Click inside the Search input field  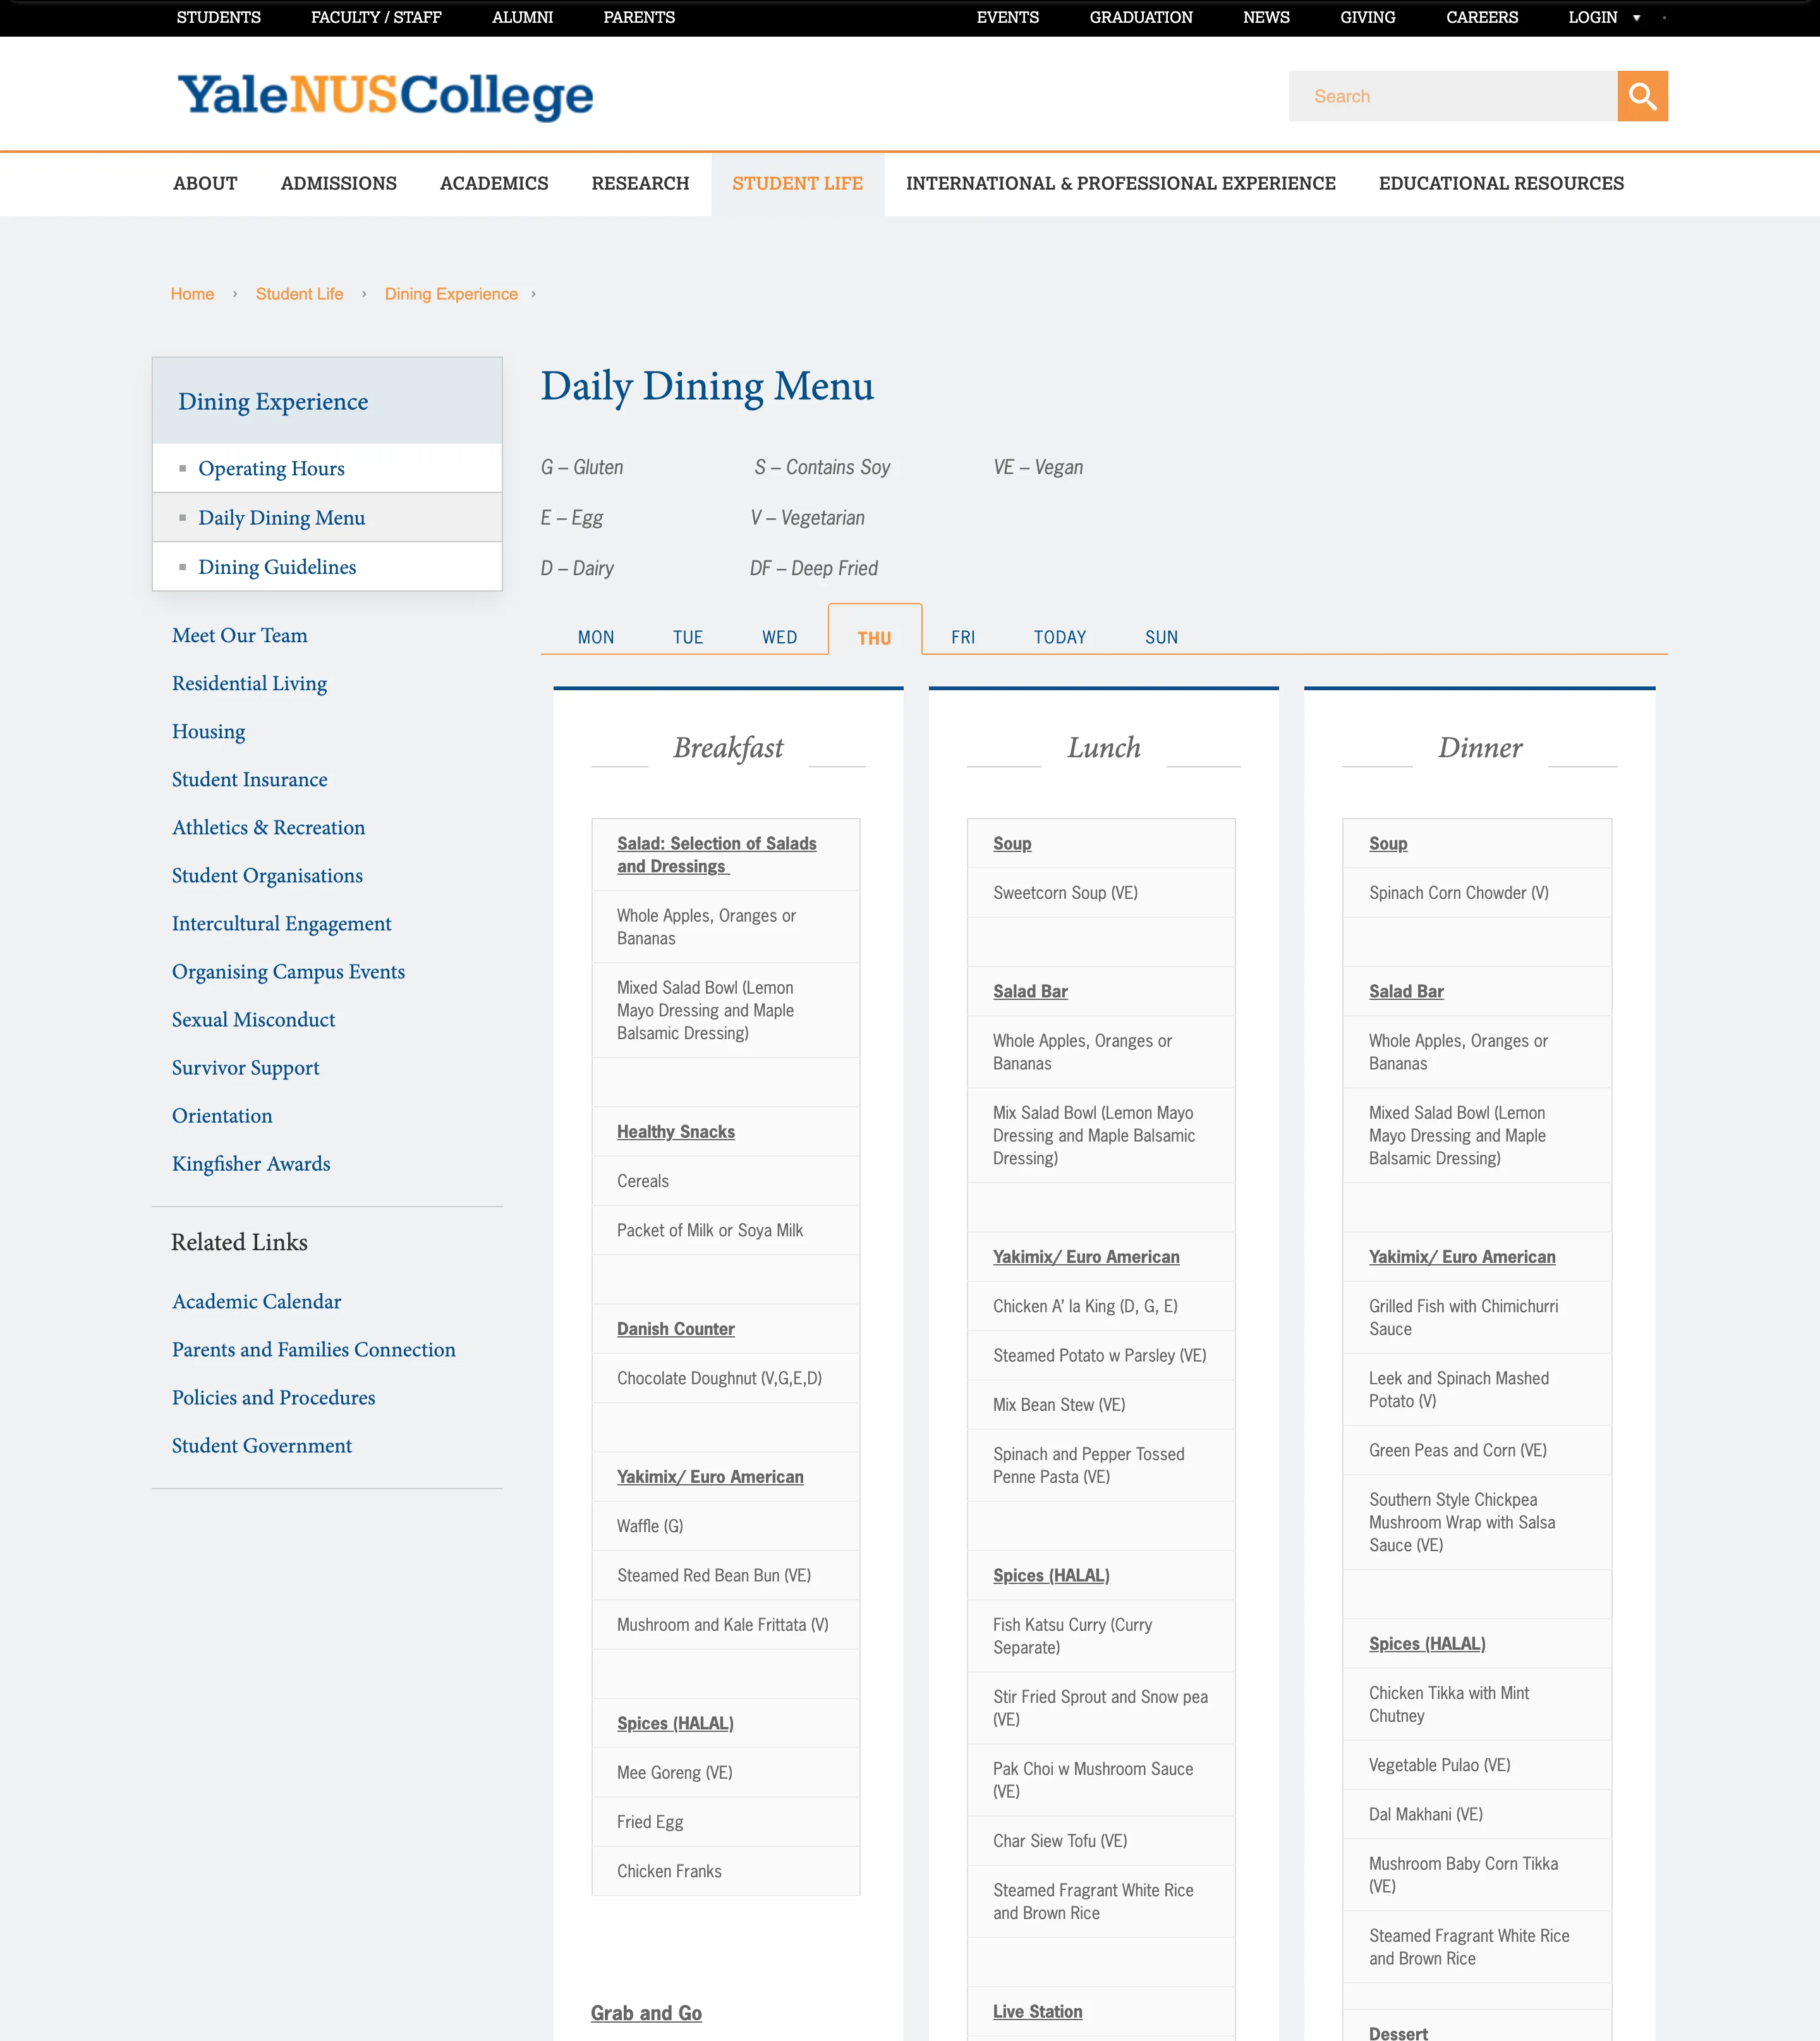[x=1450, y=96]
